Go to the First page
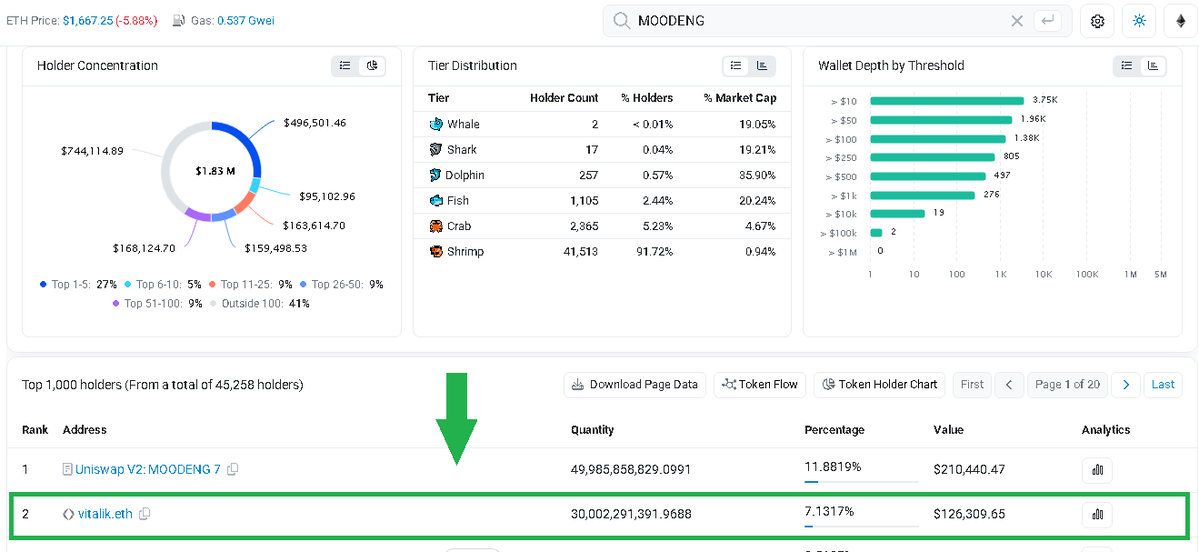The width and height of the screenshot is (1199, 552). 972,385
